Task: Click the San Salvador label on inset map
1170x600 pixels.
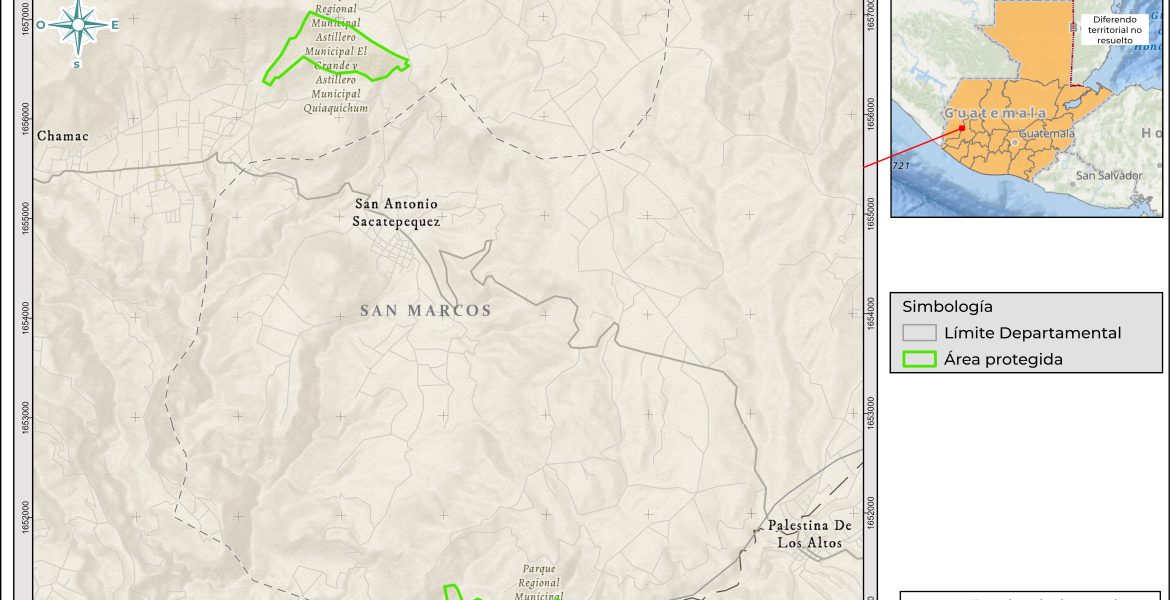Action: (x=1110, y=176)
